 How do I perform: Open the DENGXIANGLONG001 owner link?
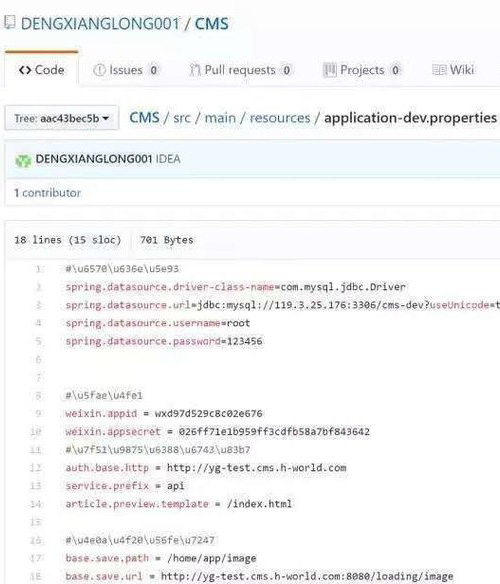[100, 24]
